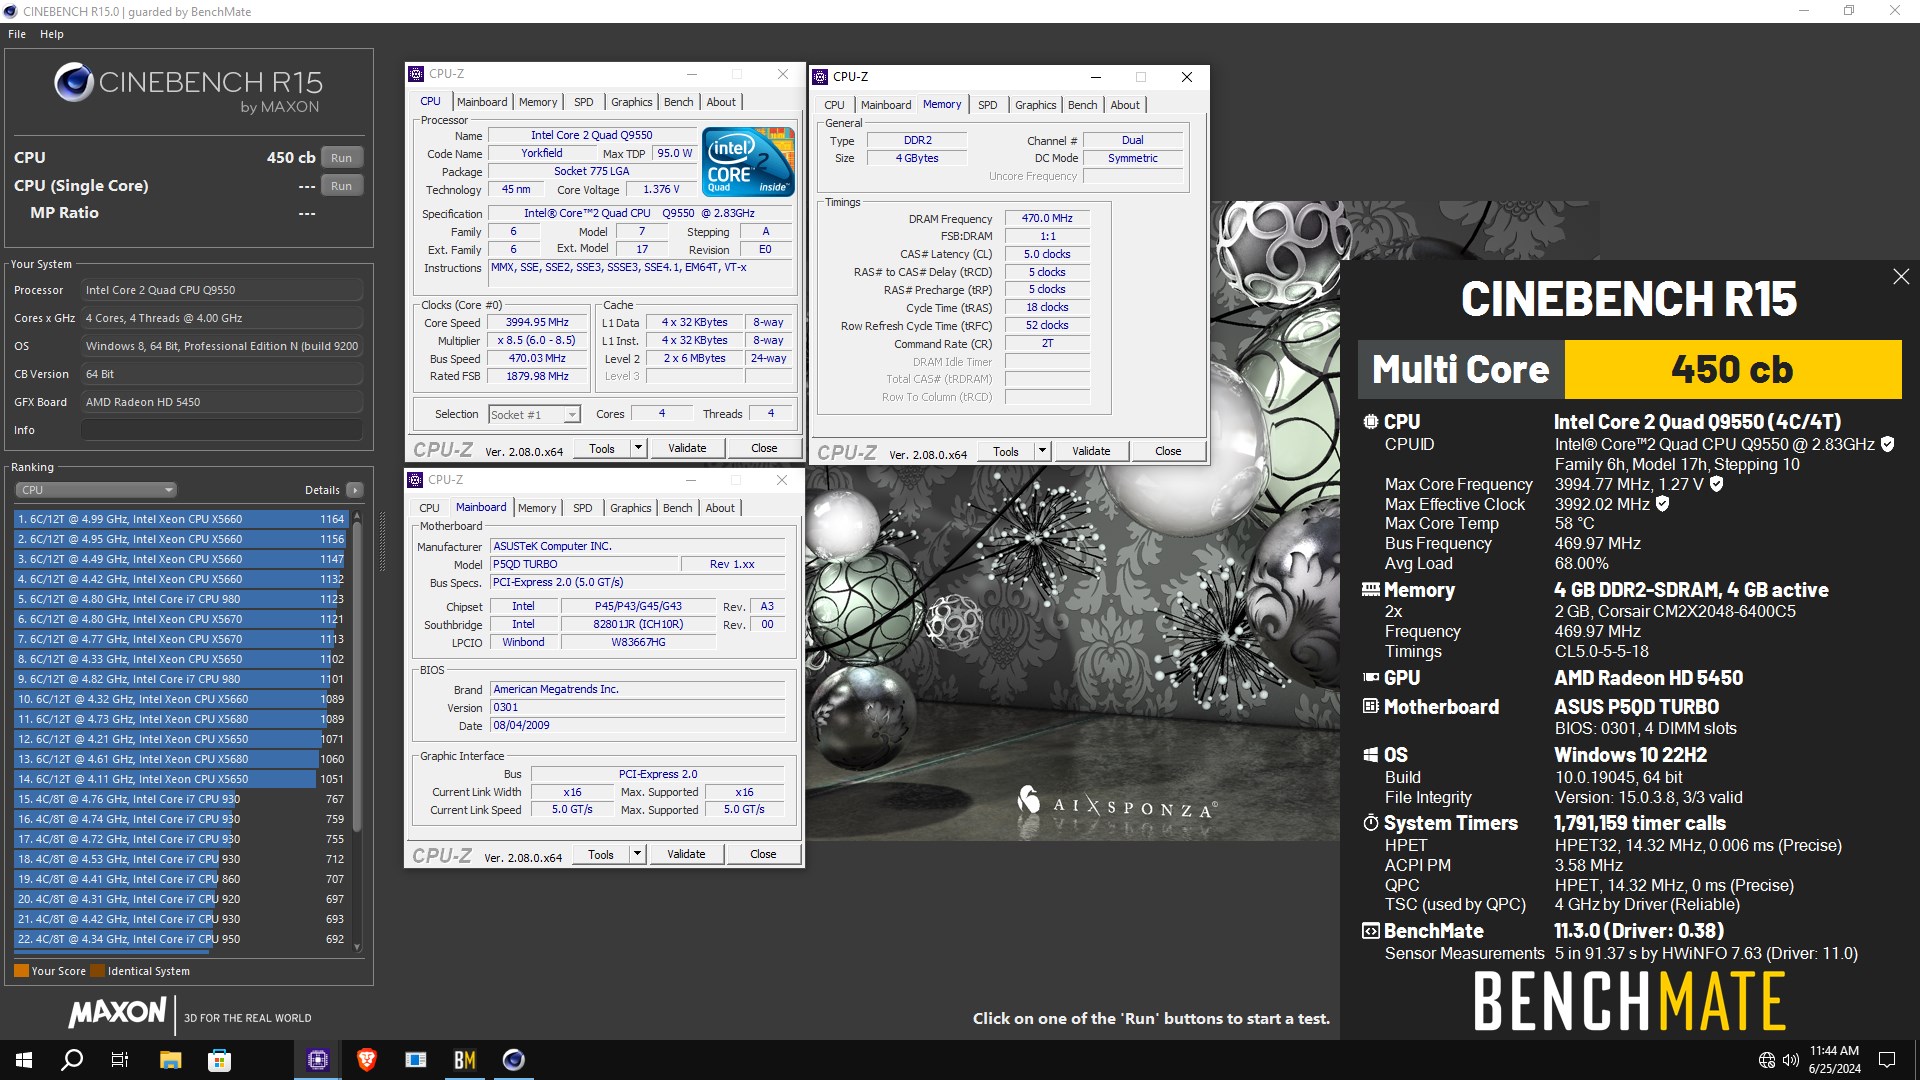Switch to Mainboard tab in CPU window

click(482, 102)
